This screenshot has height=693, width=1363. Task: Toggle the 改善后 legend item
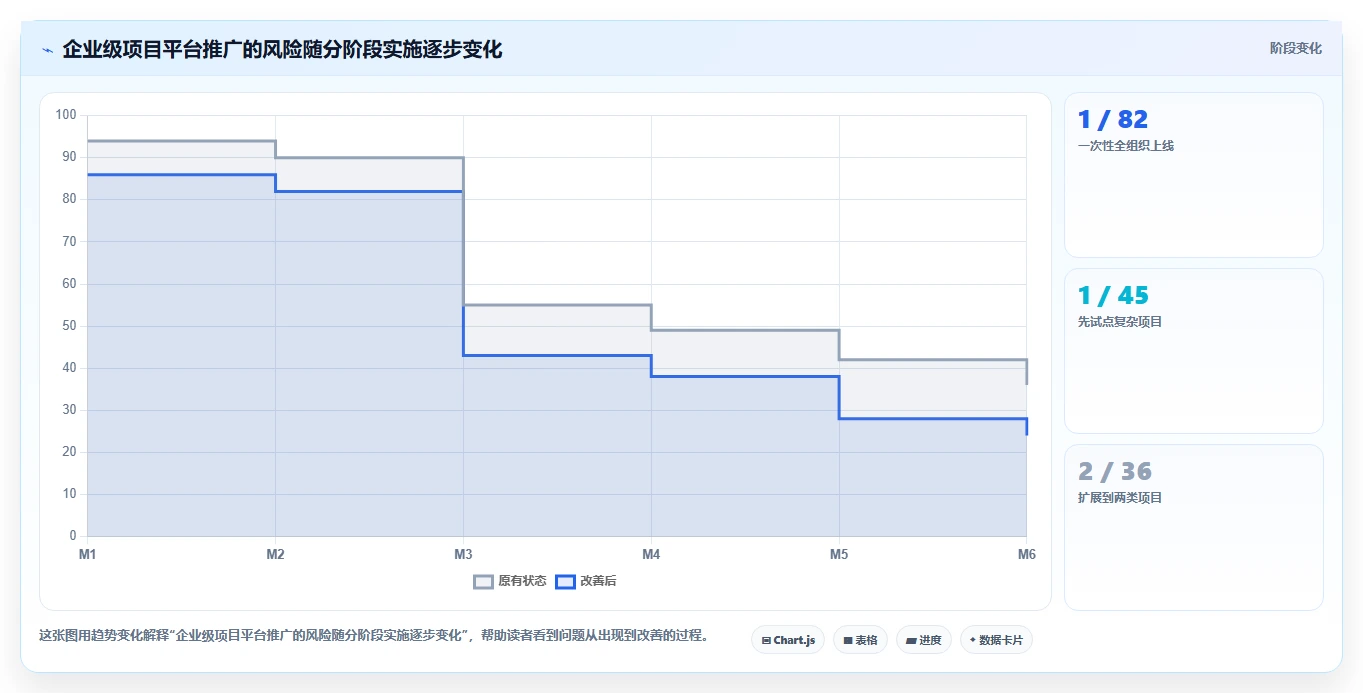(x=585, y=581)
